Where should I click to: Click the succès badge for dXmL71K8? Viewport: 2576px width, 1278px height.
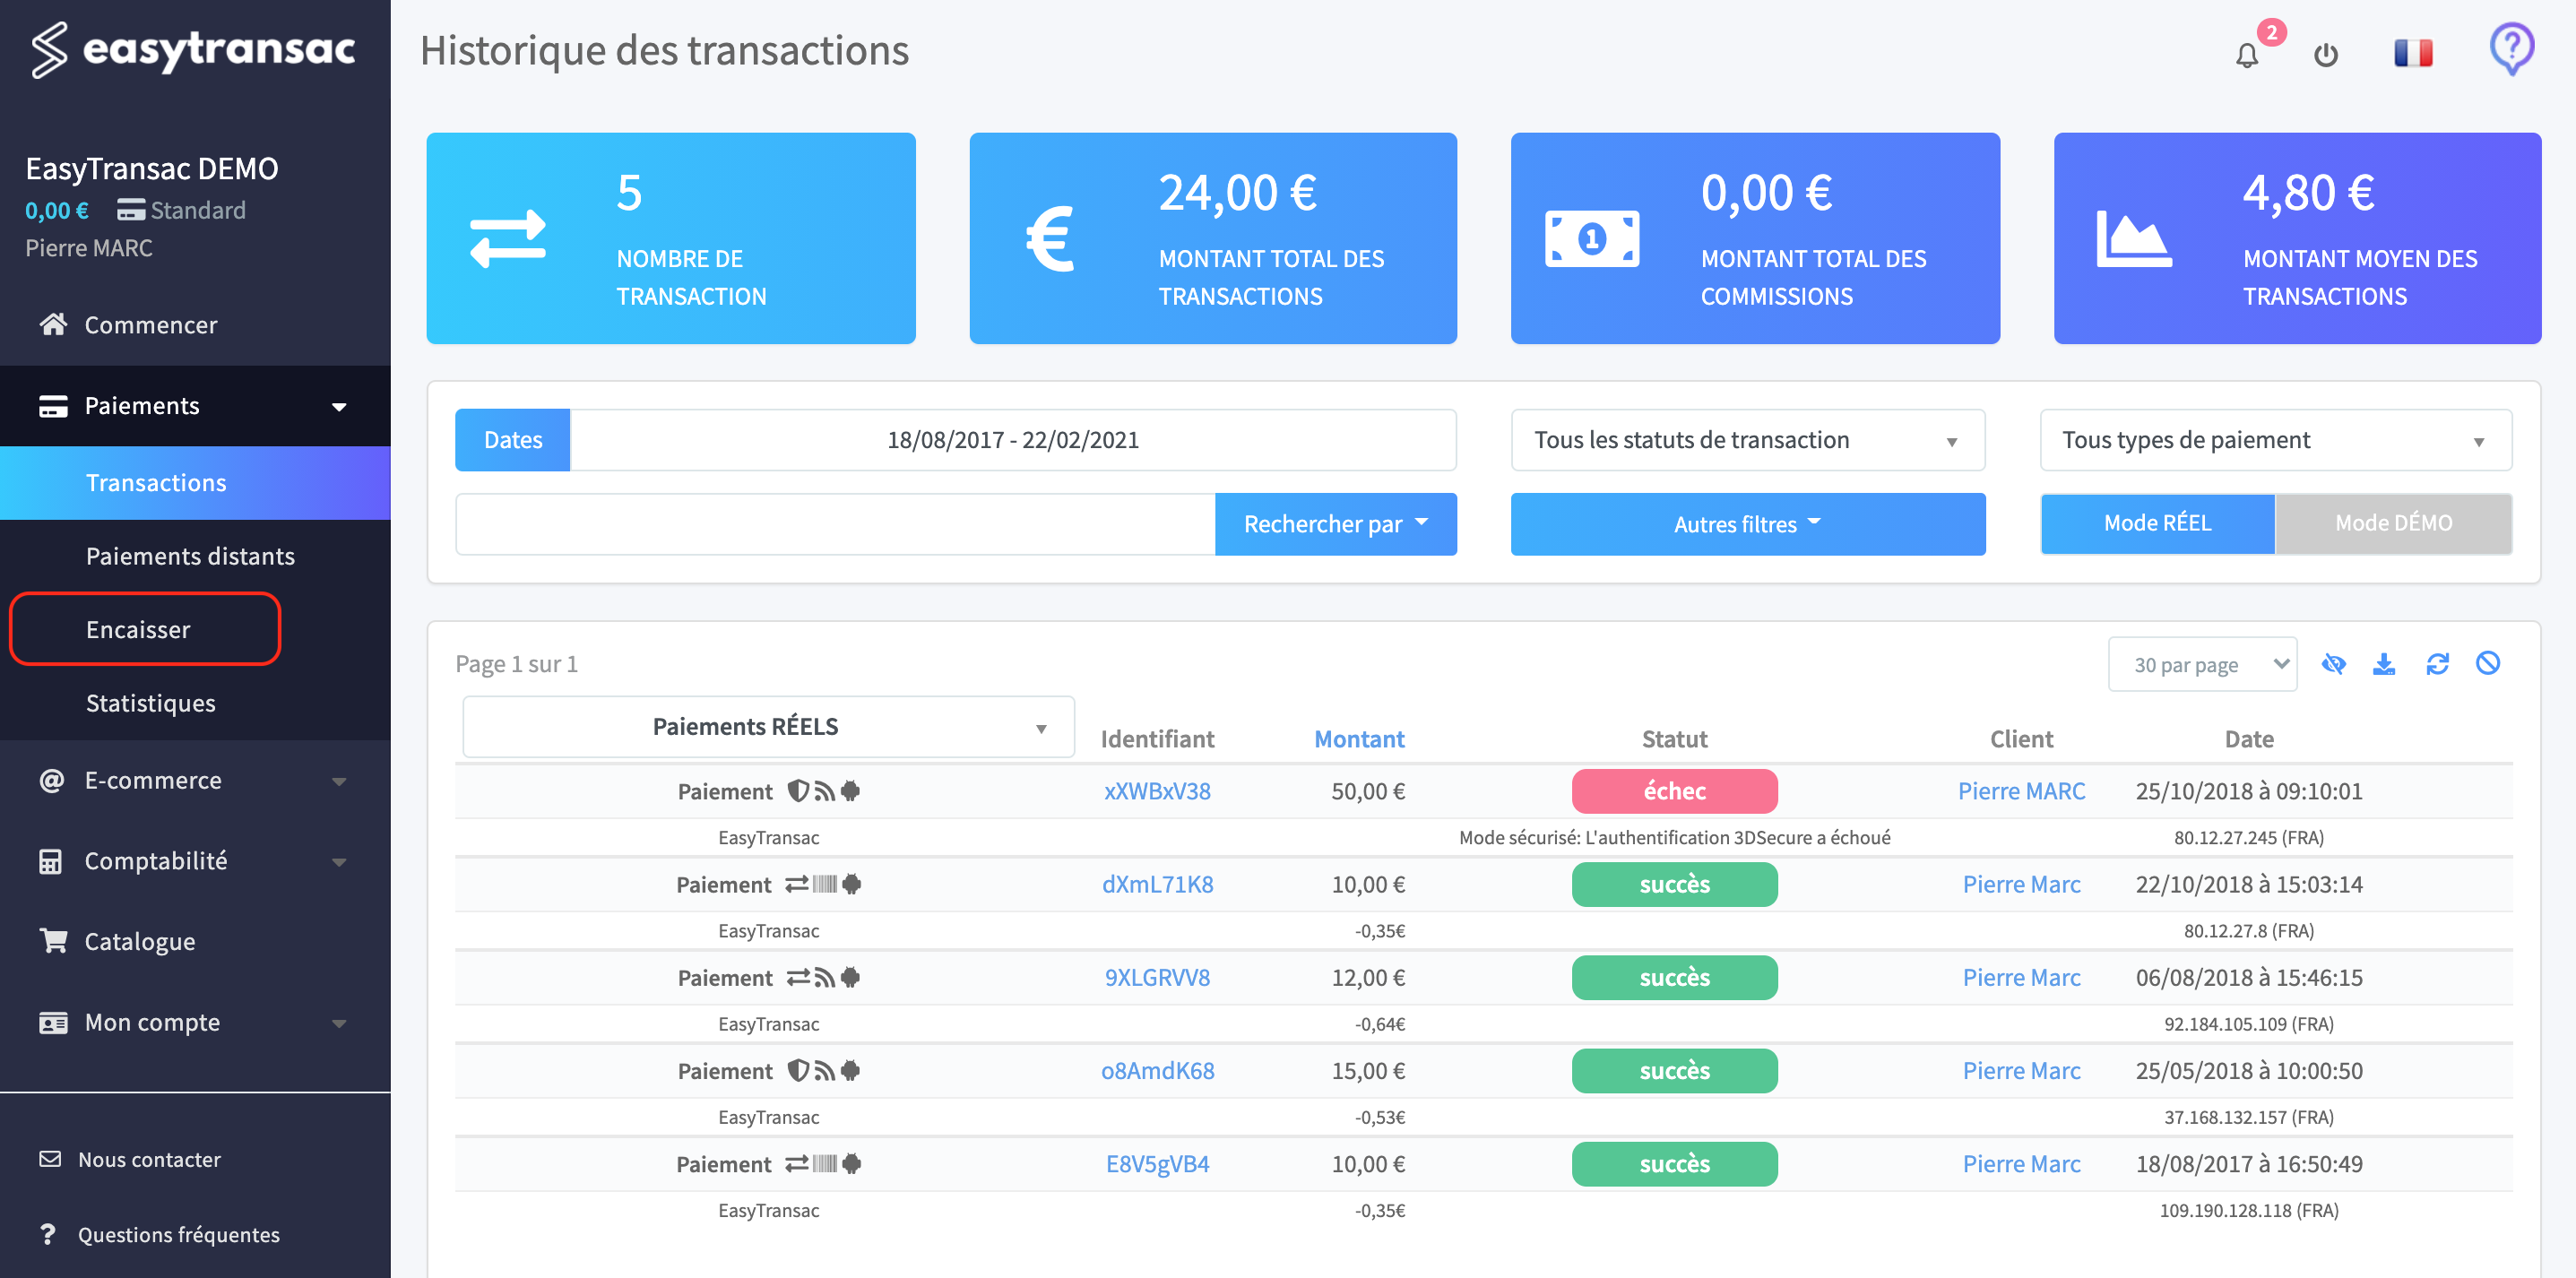pos(1674,884)
